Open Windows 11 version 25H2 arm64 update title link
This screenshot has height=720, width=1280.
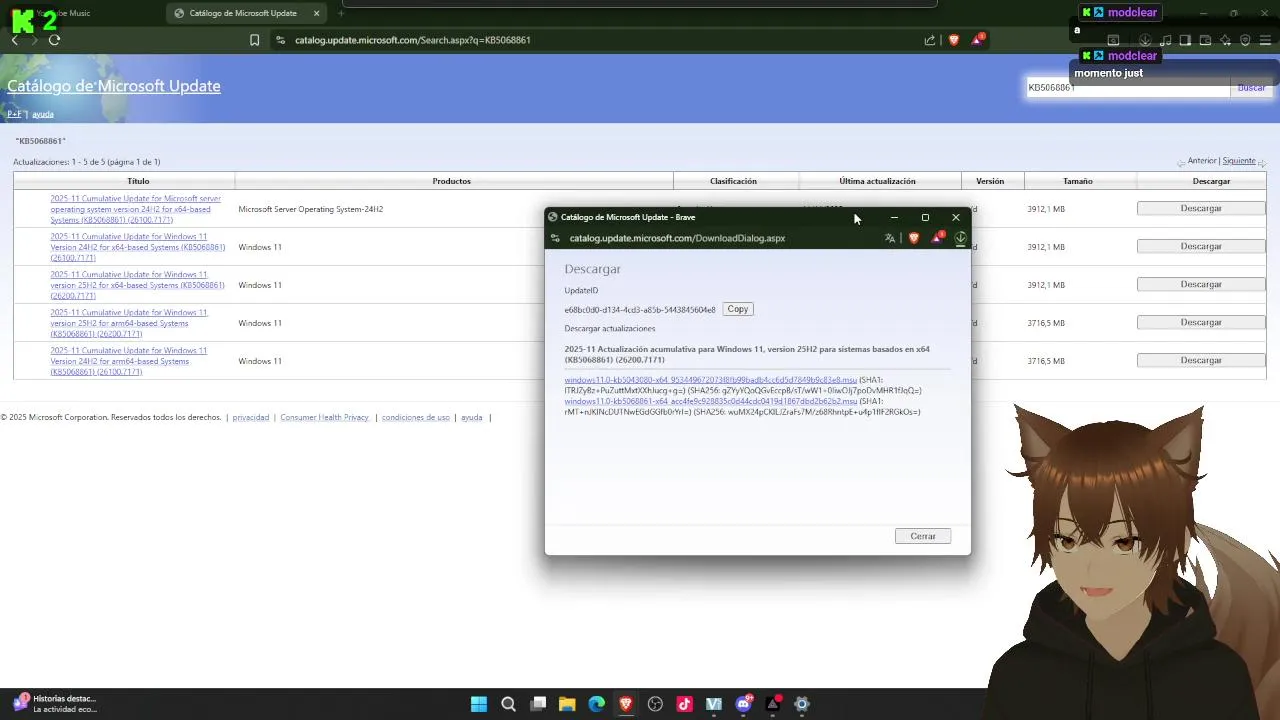point(129,323)
